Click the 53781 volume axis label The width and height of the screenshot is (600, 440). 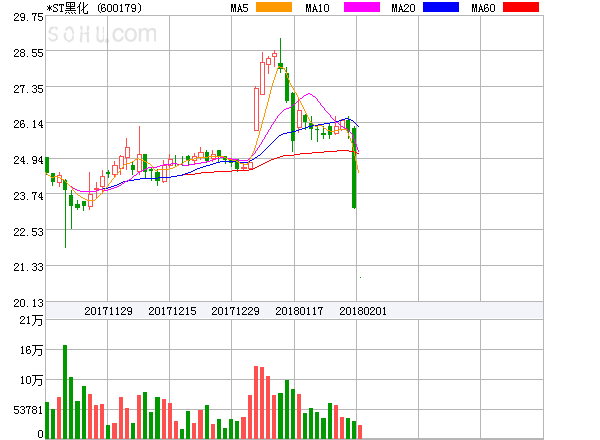pyautogui.click(x=28, y=410)
